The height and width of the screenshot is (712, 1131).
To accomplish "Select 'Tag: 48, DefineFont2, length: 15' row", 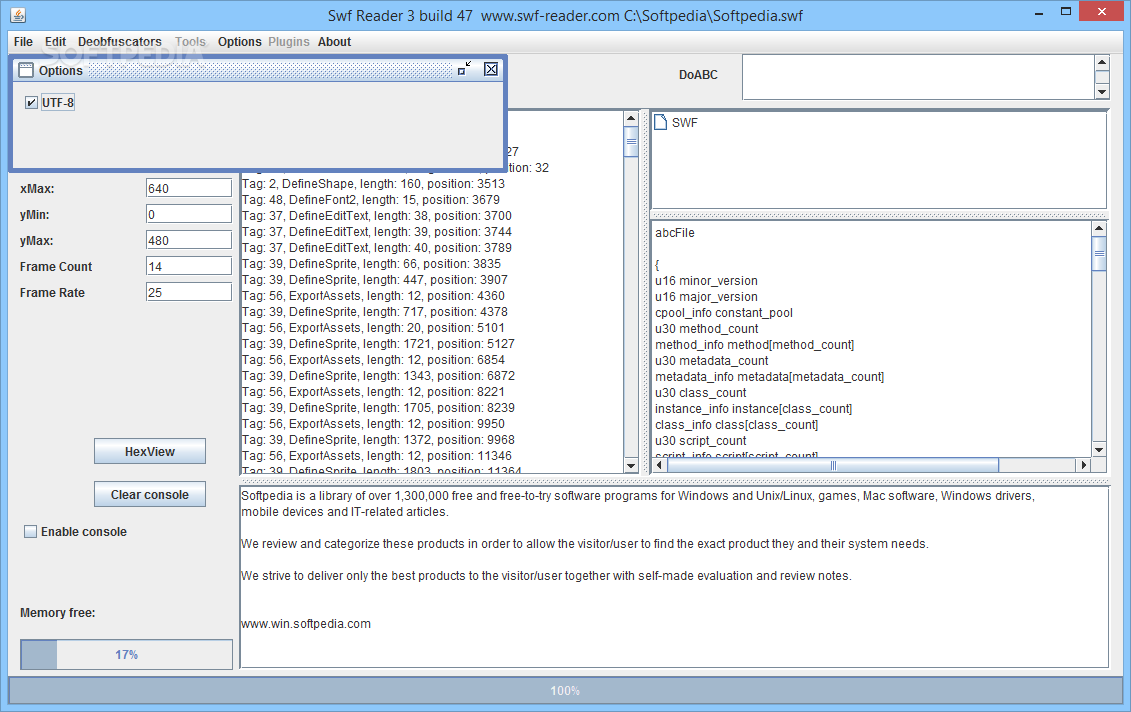I will (371, 200).
